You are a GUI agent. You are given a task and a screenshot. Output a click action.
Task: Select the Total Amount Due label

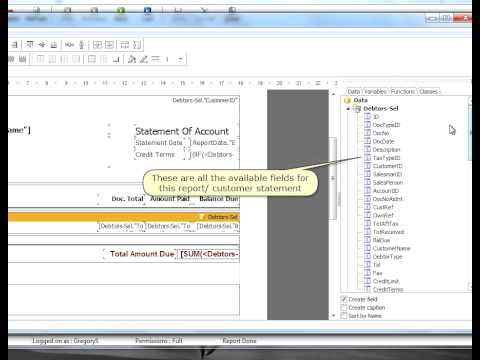pos(142,254)
